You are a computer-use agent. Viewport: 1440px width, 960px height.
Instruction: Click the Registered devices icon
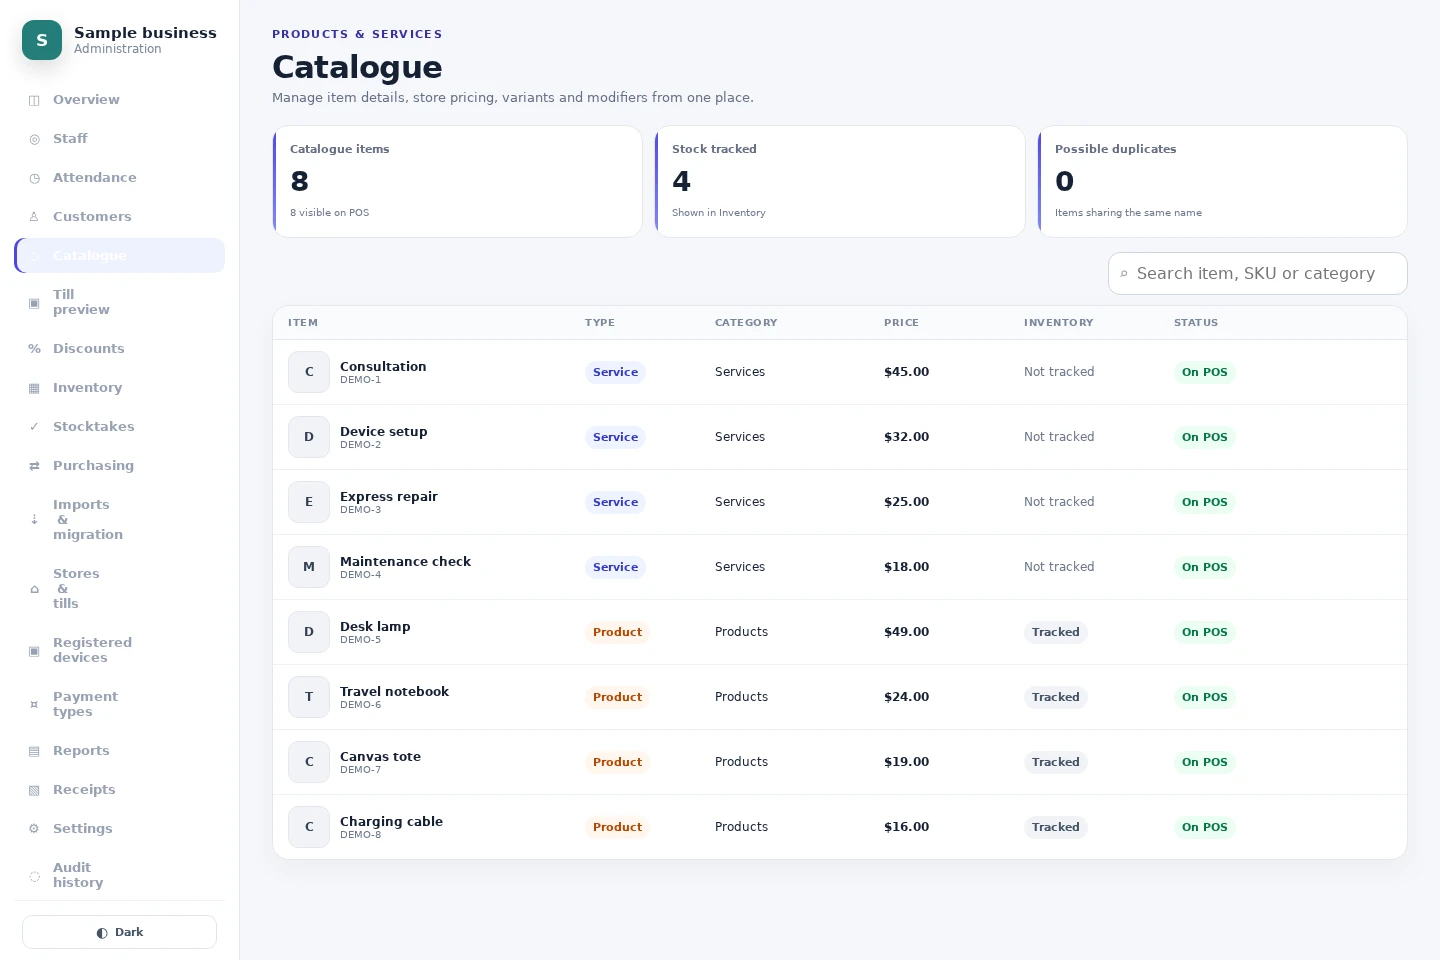pos(34,651)
